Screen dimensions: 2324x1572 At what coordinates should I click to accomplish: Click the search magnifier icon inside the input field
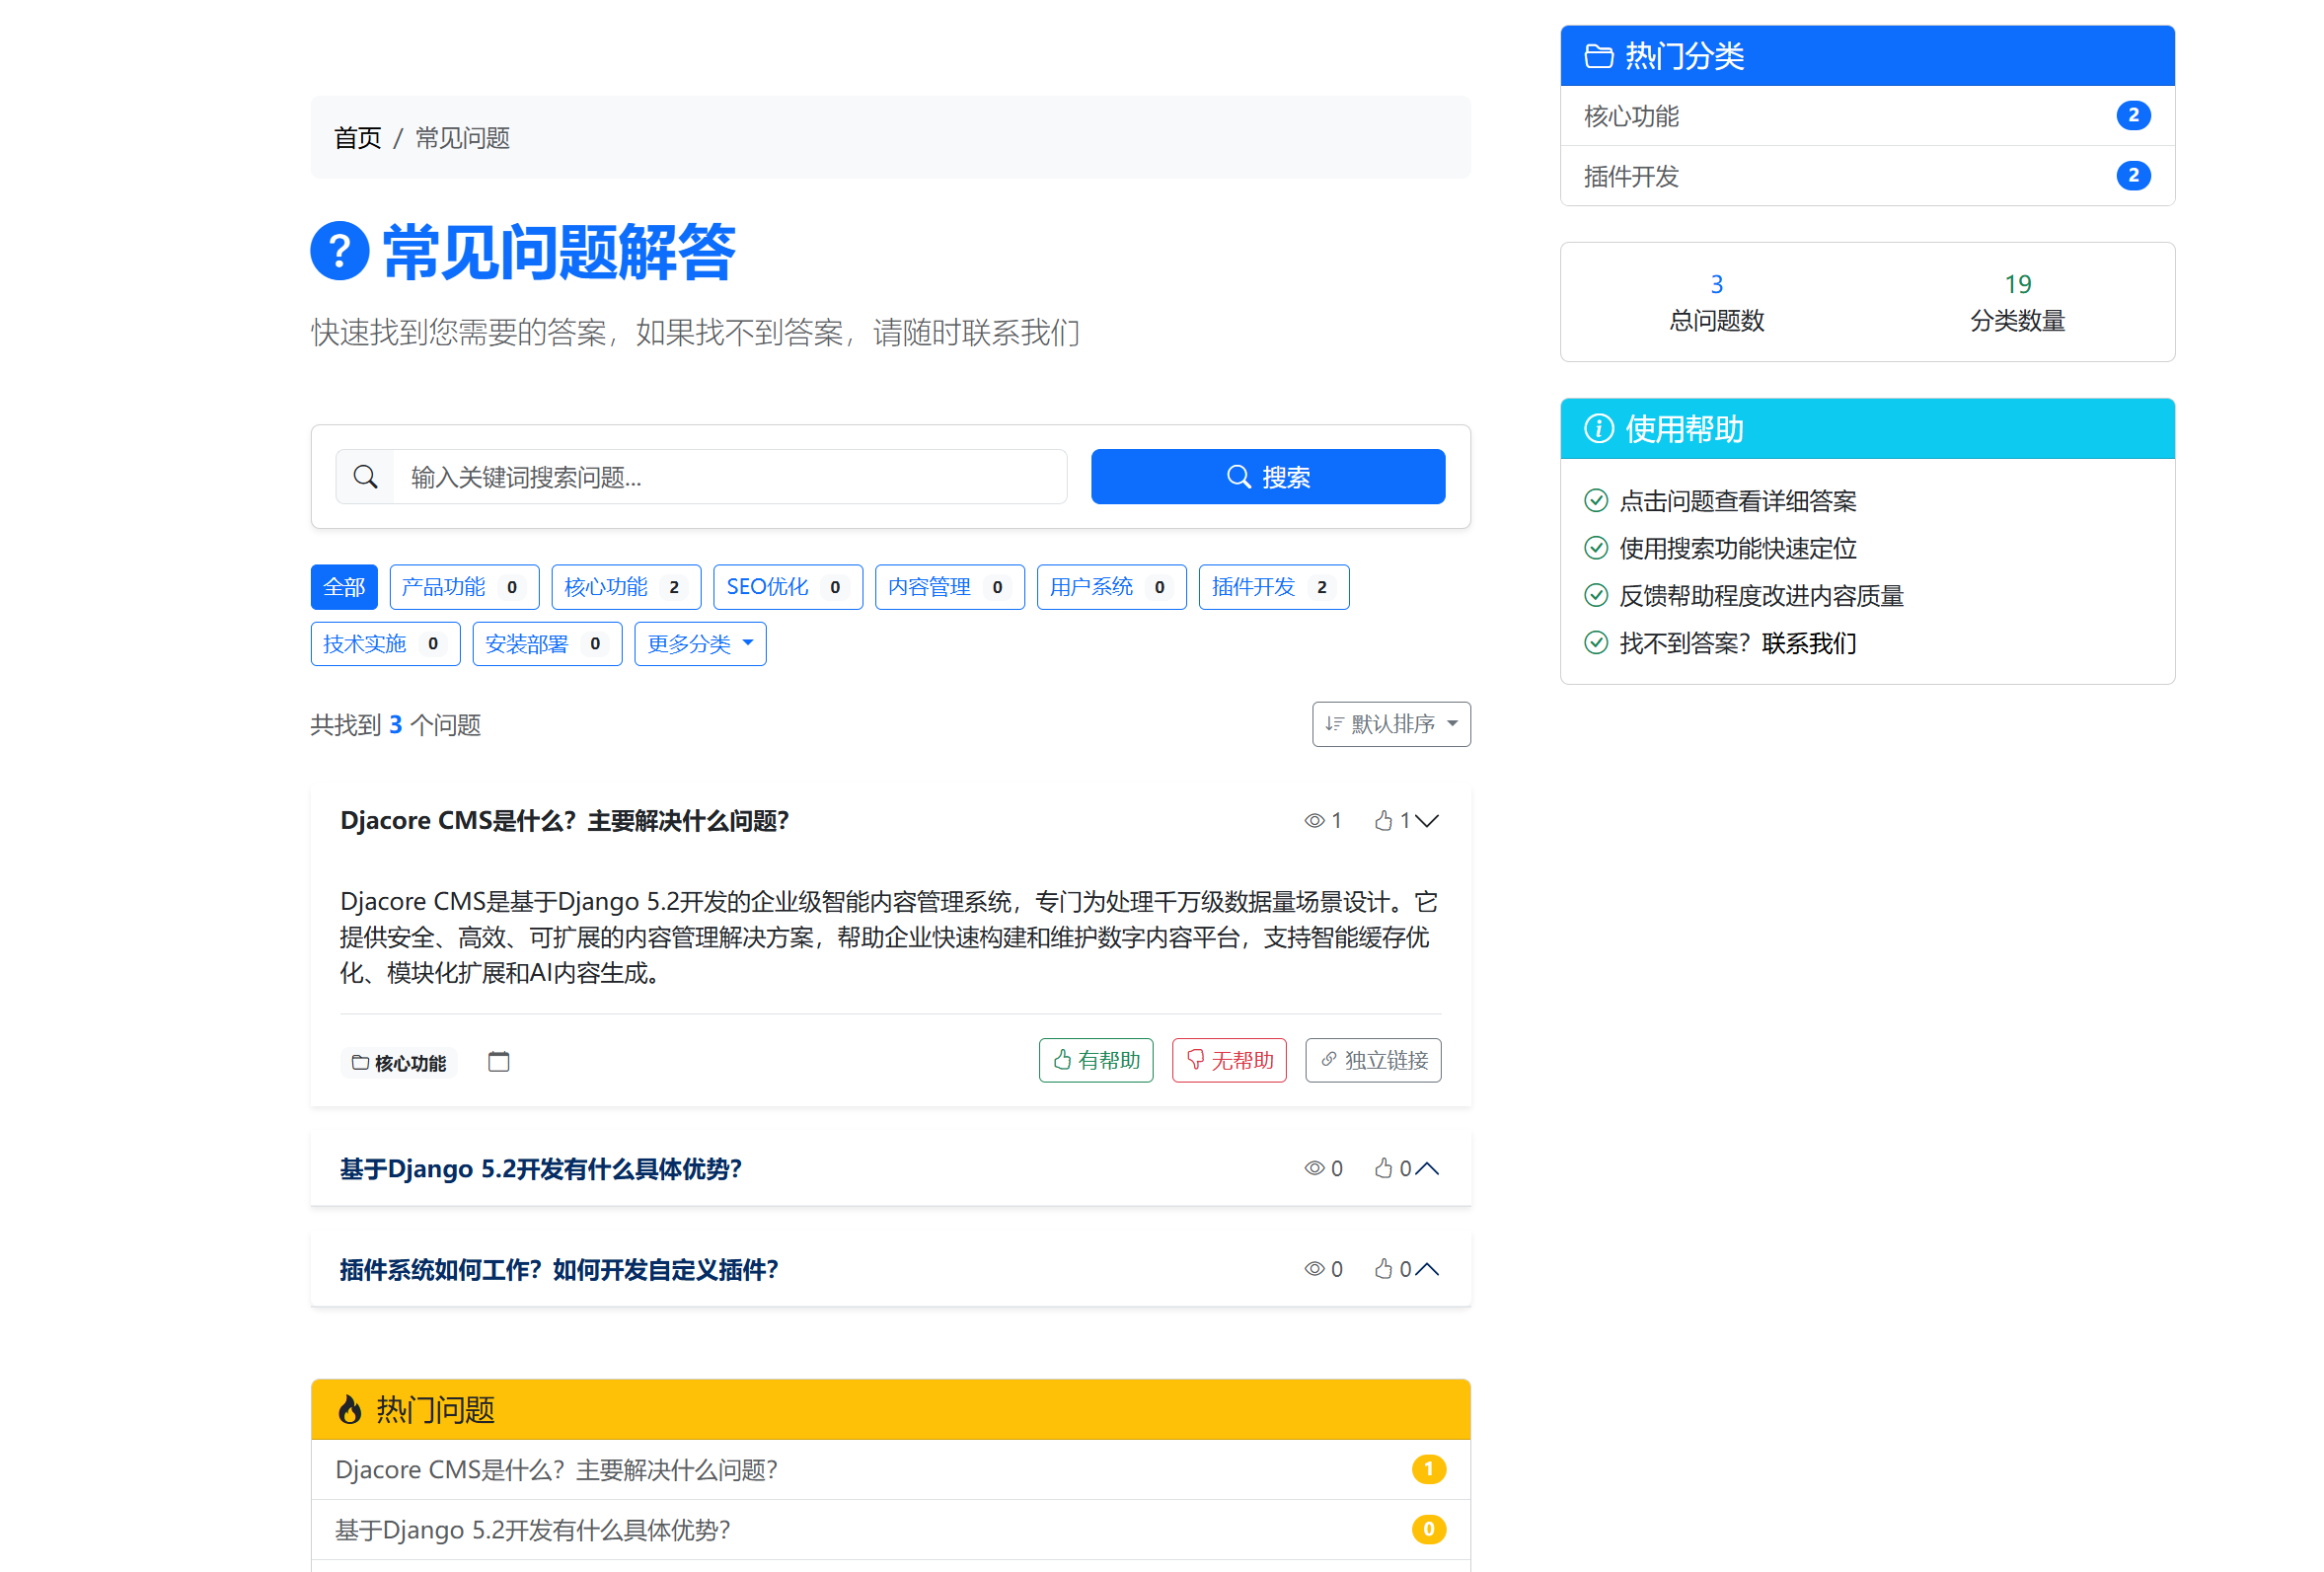[x=365, y=477]
